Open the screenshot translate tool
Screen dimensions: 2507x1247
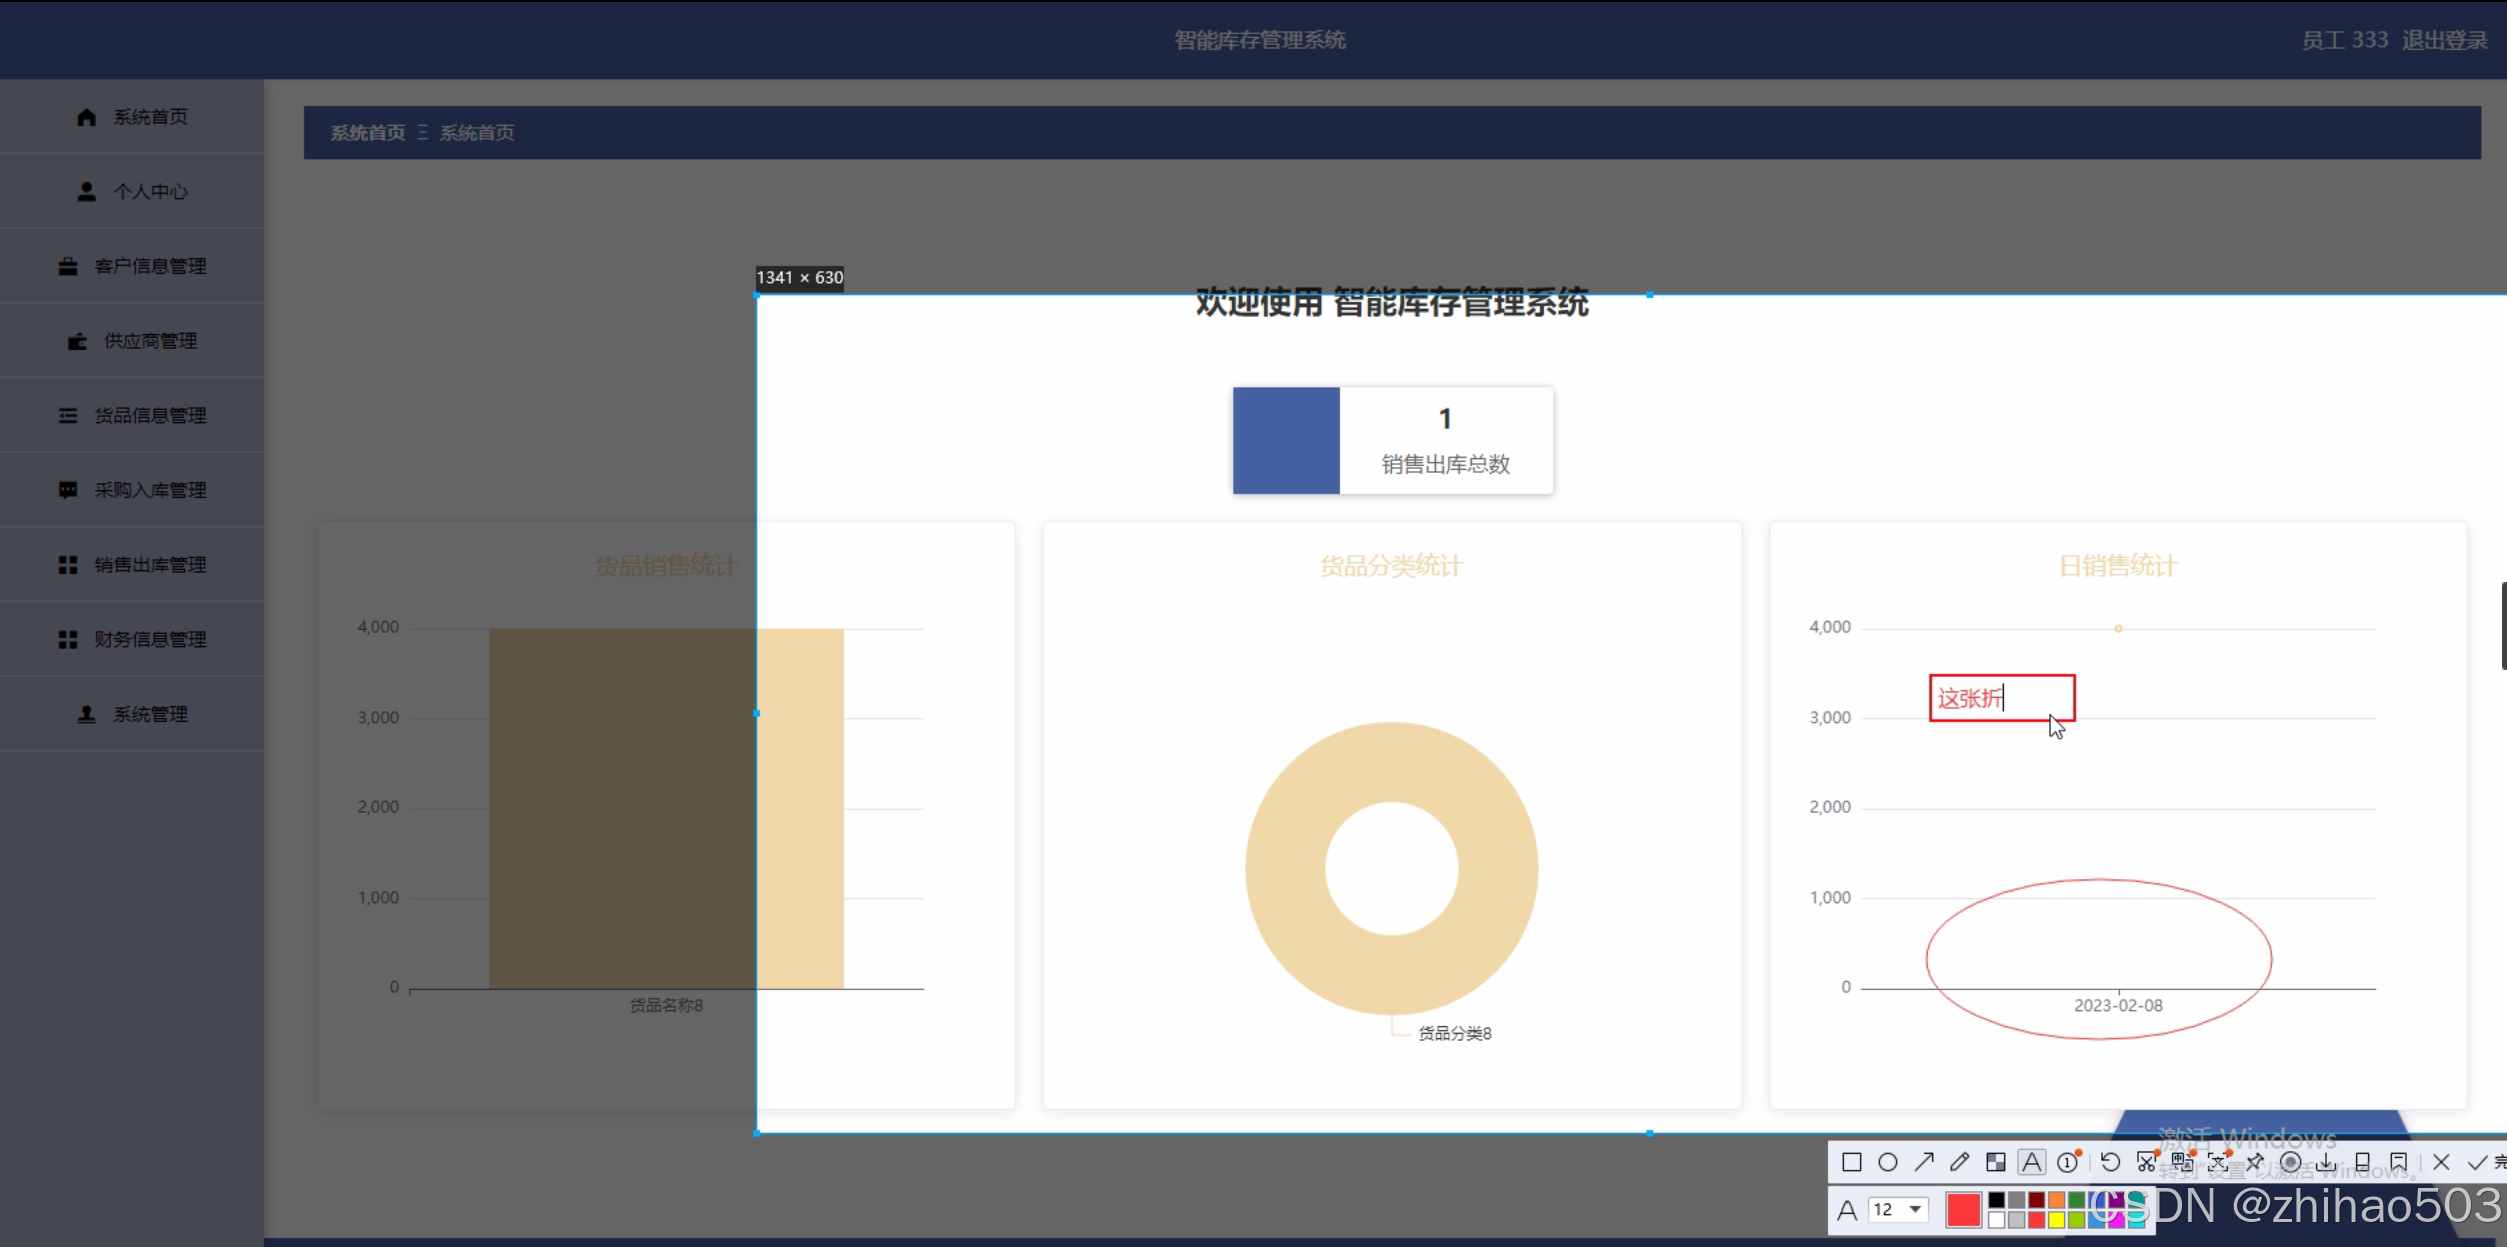[2183, 1162]
